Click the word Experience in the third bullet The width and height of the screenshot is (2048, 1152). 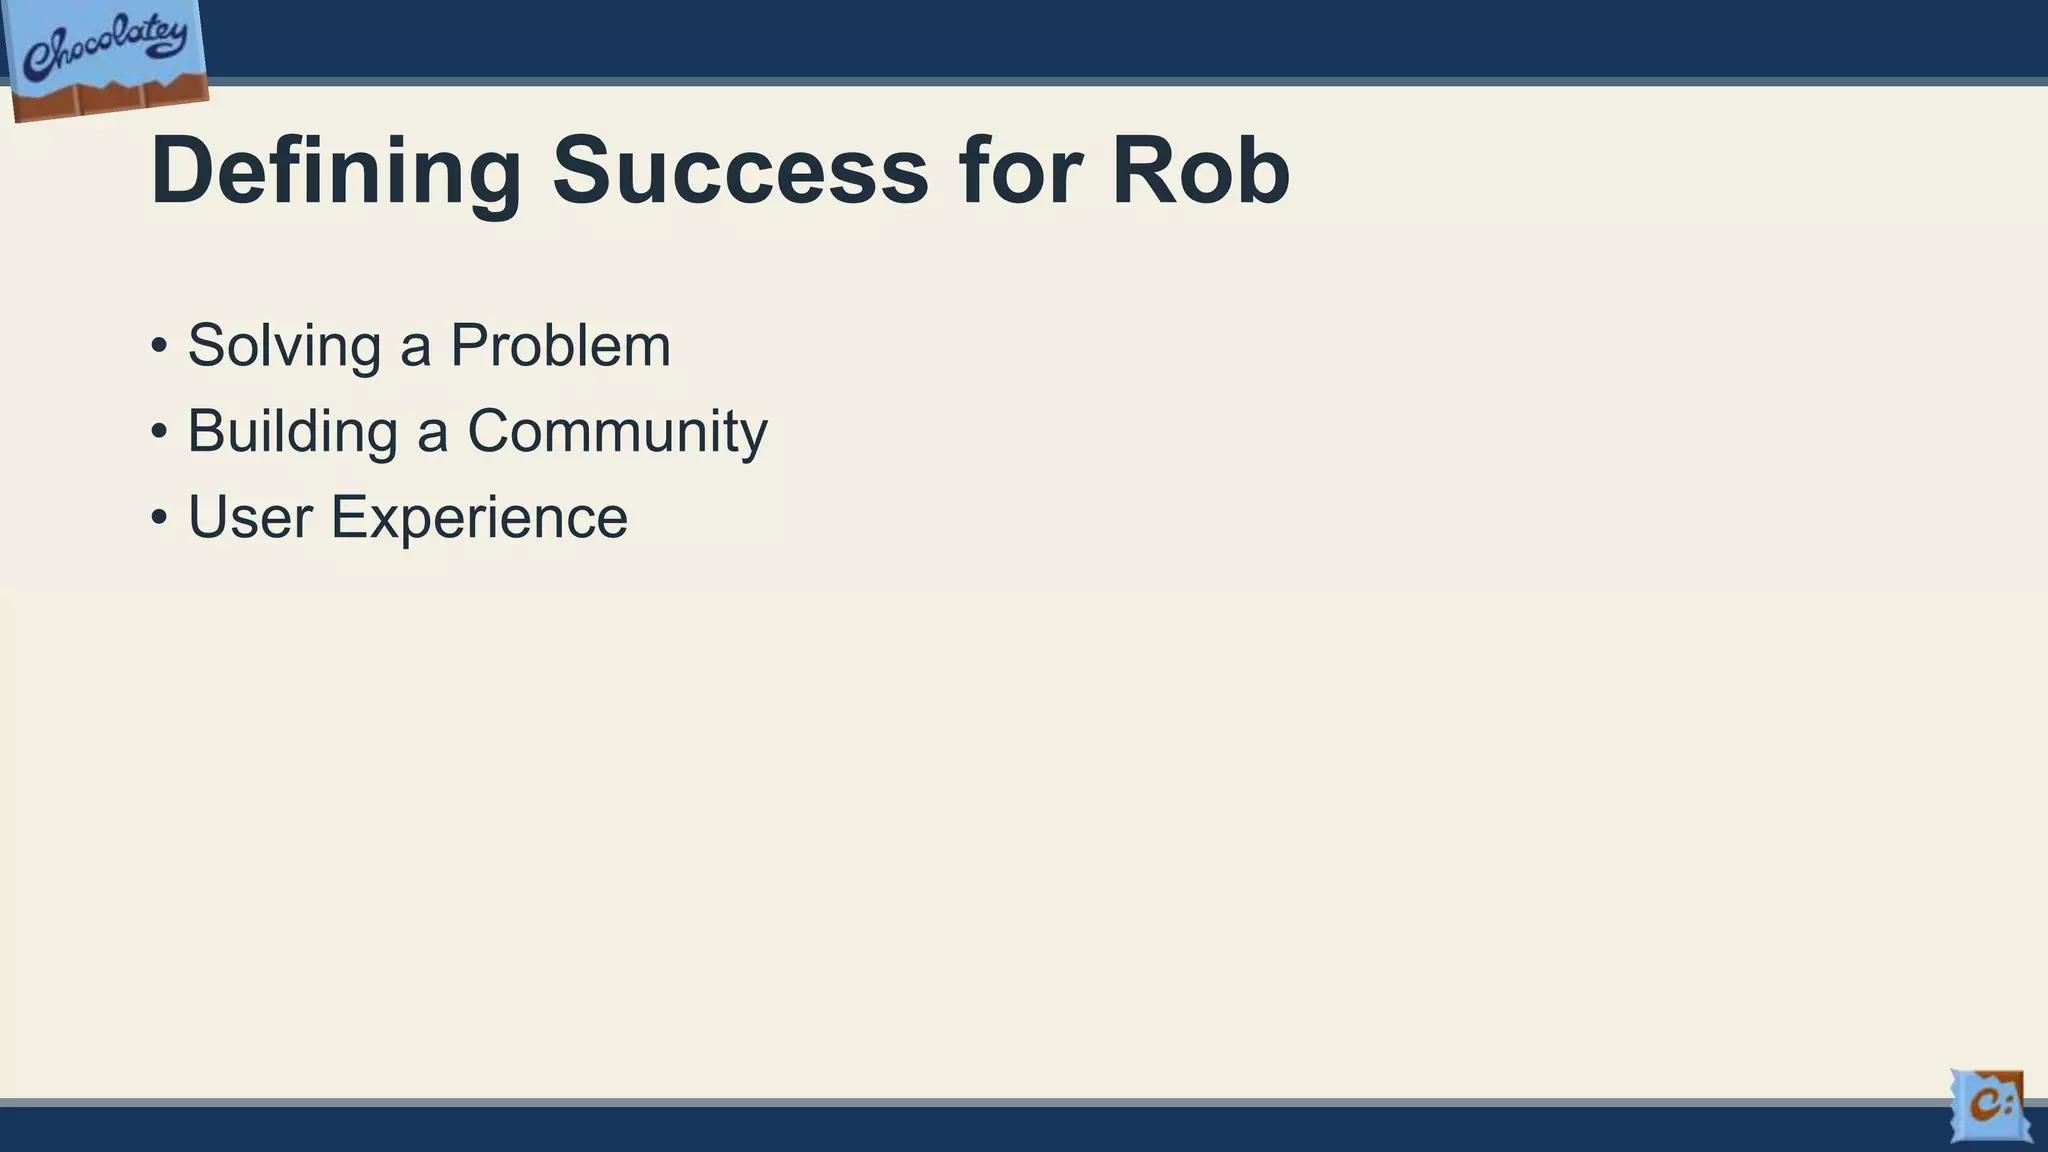[x=479, y=520]
